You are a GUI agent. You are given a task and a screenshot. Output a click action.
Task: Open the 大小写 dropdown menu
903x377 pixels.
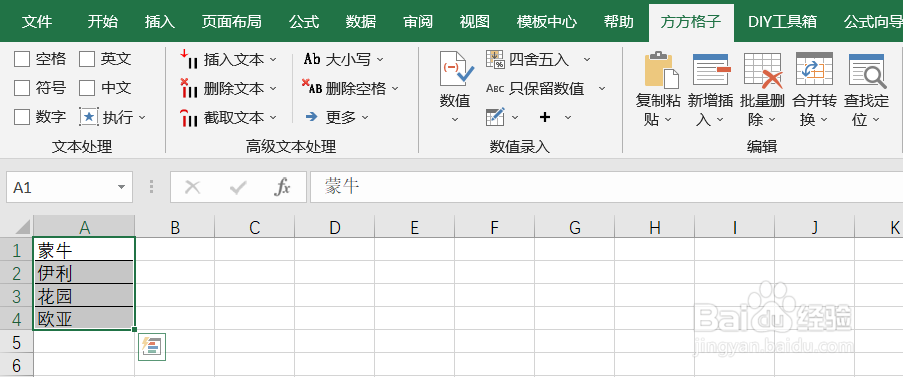[x=380, y=59]
